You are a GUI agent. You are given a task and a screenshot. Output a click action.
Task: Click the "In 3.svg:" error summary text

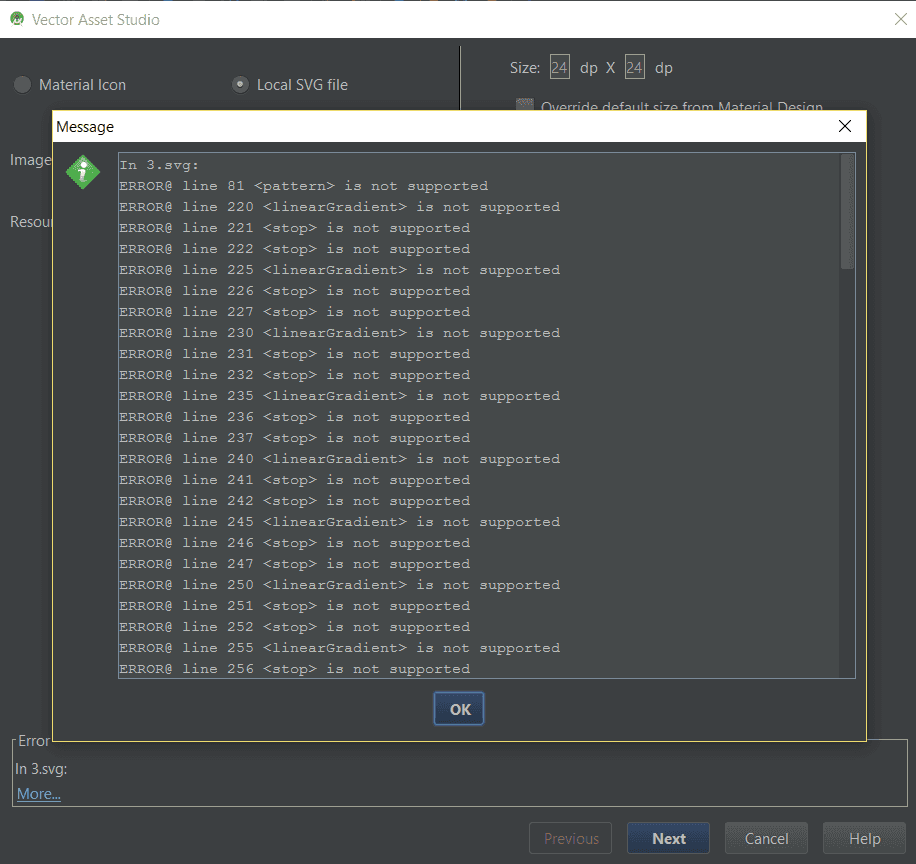coord(40,768)
